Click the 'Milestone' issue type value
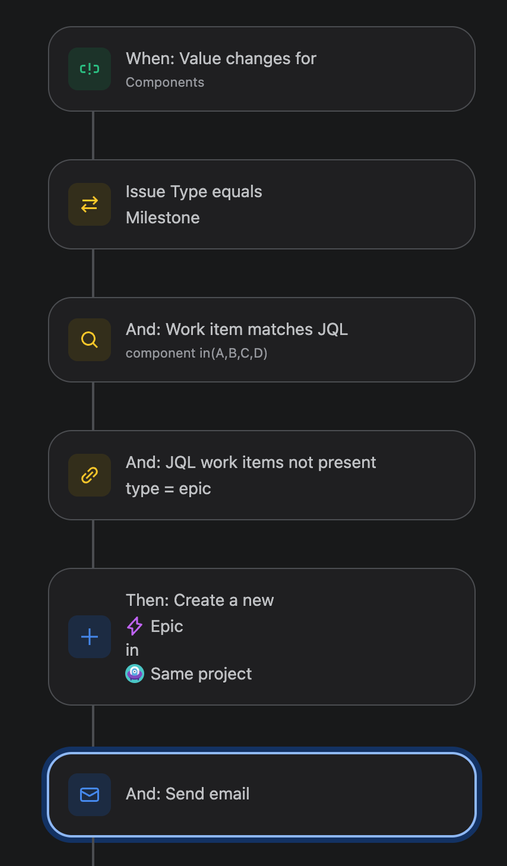Screen dimensions: 507x866 coord(163,218)
